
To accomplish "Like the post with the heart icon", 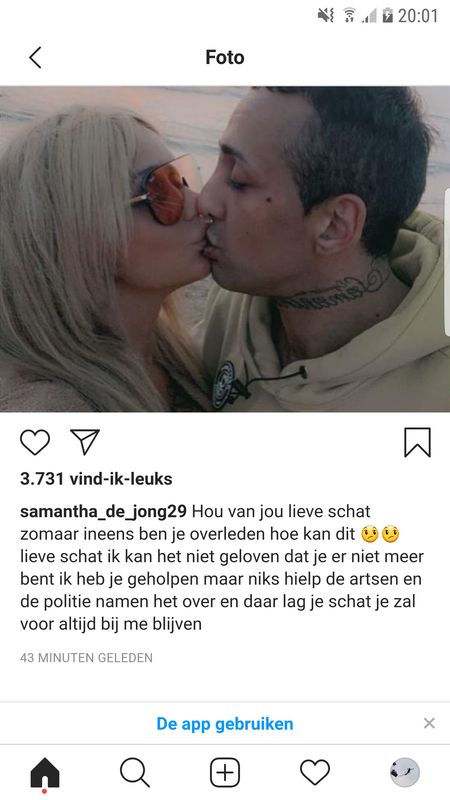I will [x=35, y=442].
